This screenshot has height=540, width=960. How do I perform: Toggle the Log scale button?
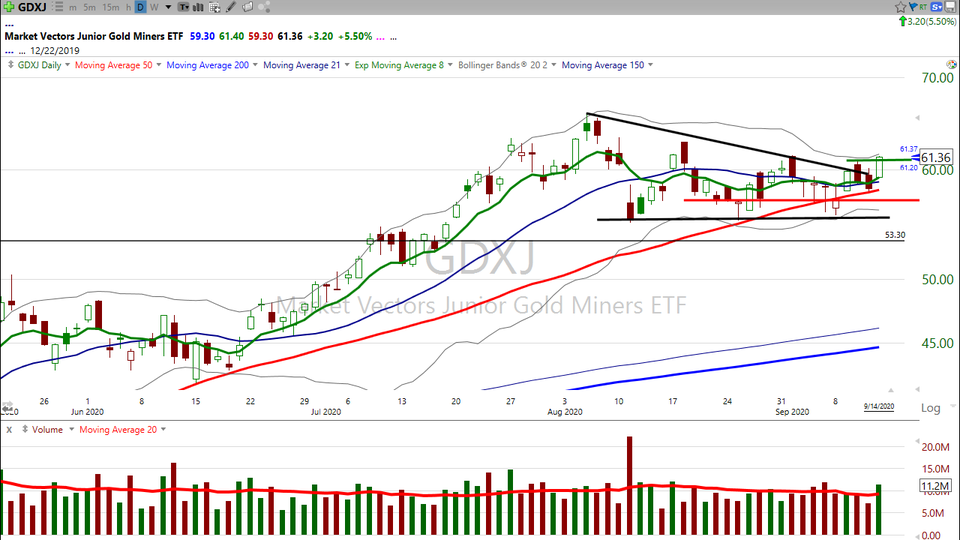931,408
